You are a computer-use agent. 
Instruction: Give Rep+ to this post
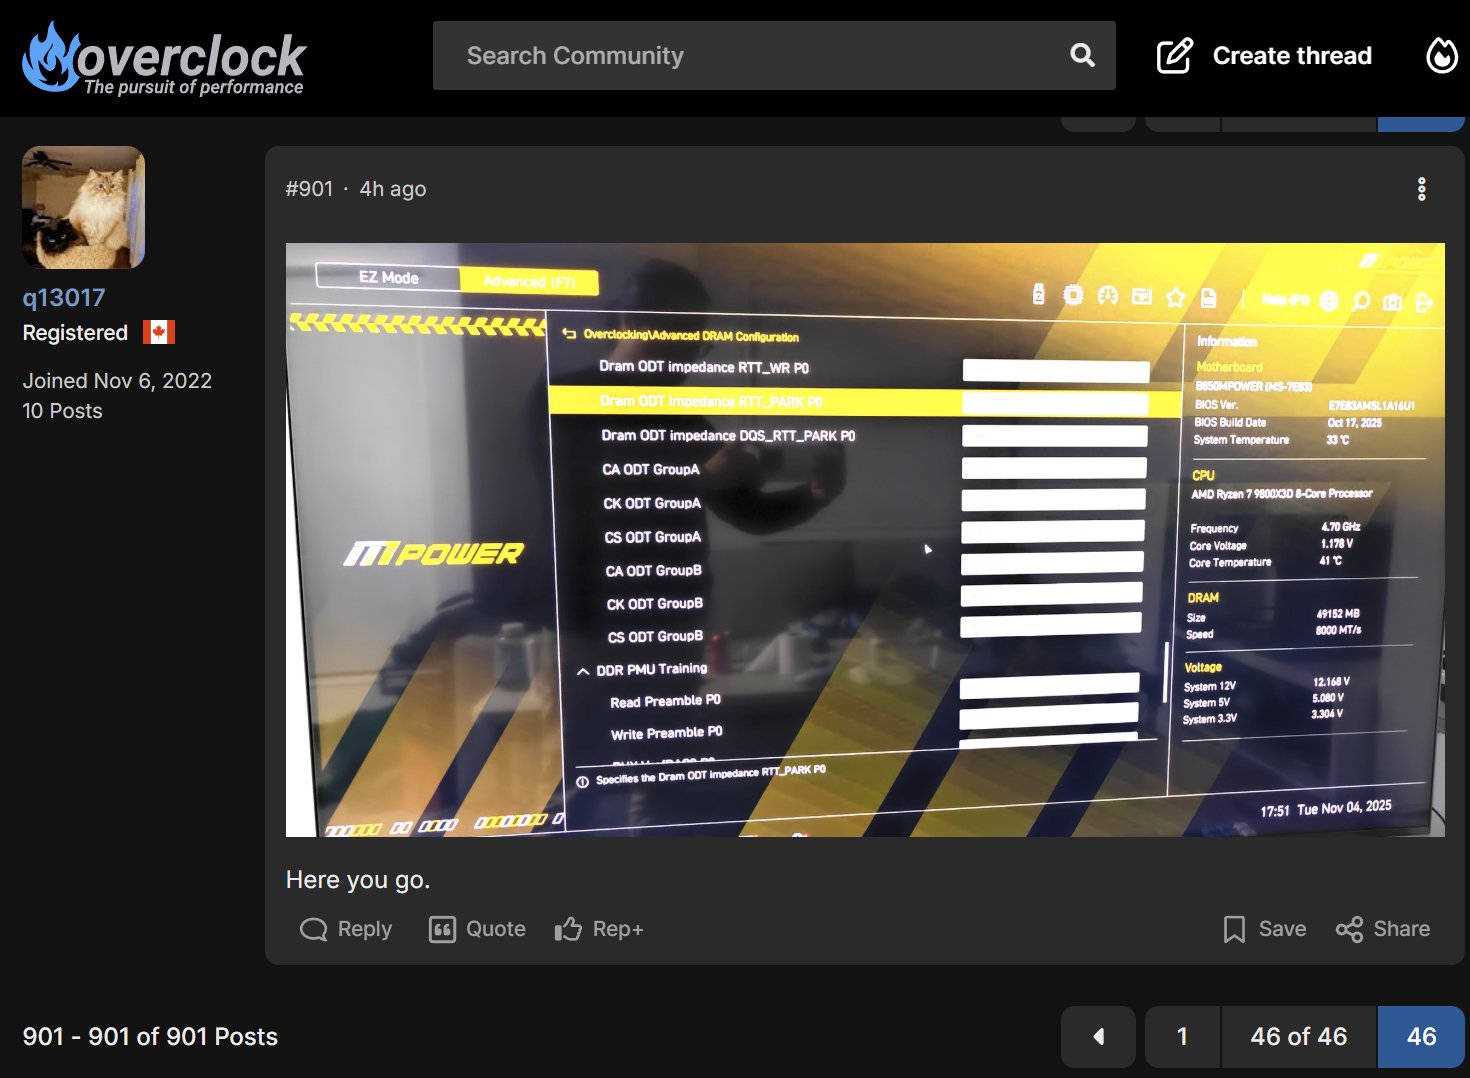(599, 929)
